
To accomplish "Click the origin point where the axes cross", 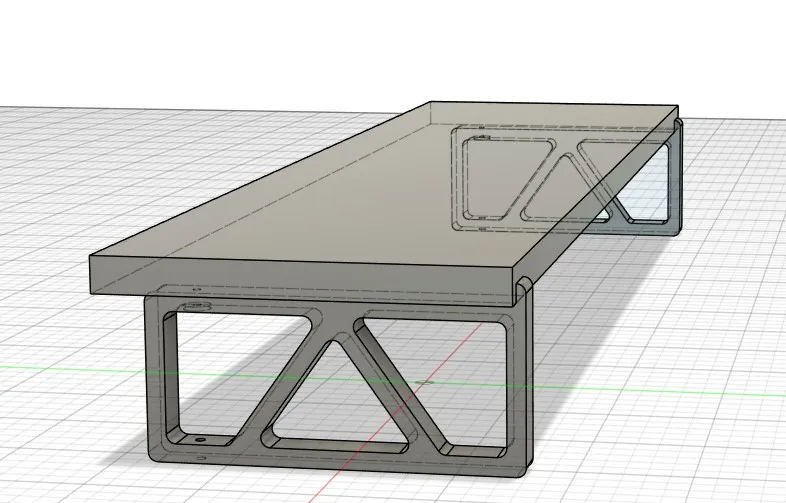I will [x=425, y=383].
